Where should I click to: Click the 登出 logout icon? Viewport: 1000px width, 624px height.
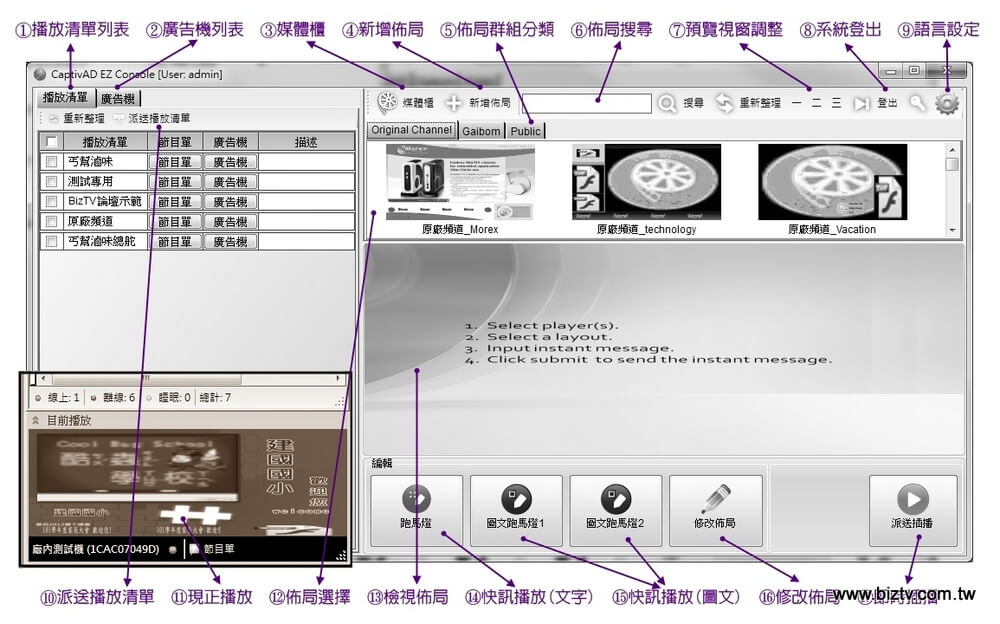[862, 103]
